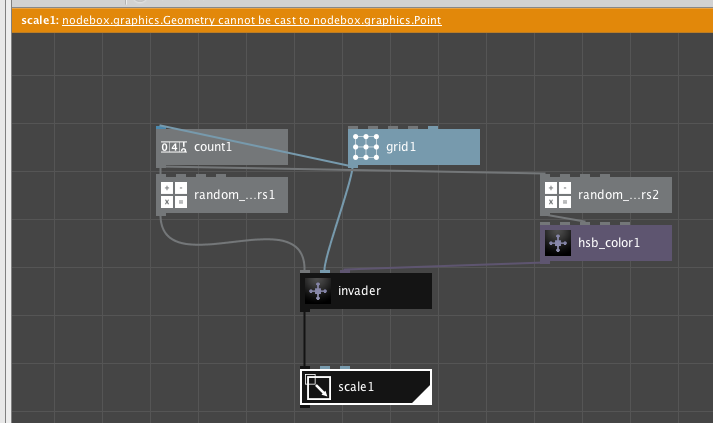Click the scale1 rendered-node corner triangle
This screenshot has width=713, height=423.
(424, 396)
